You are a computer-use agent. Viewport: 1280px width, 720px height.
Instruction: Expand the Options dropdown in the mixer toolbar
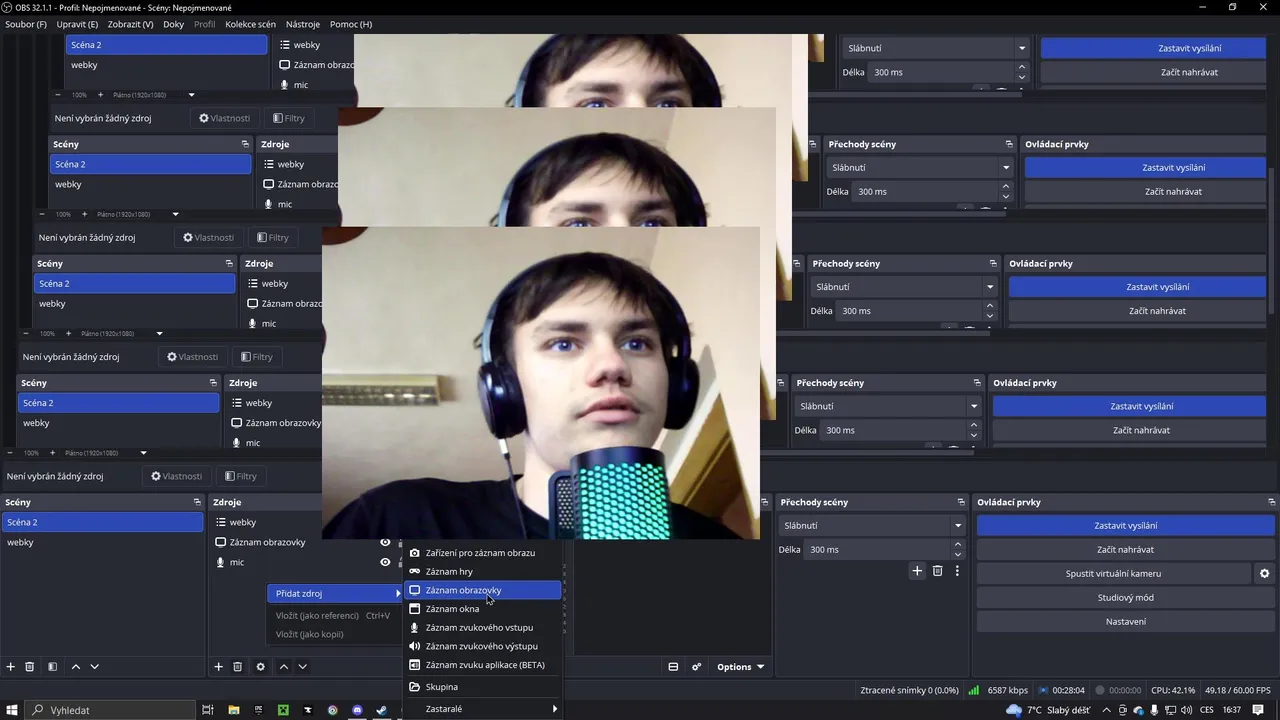click(x=740, y=667)
